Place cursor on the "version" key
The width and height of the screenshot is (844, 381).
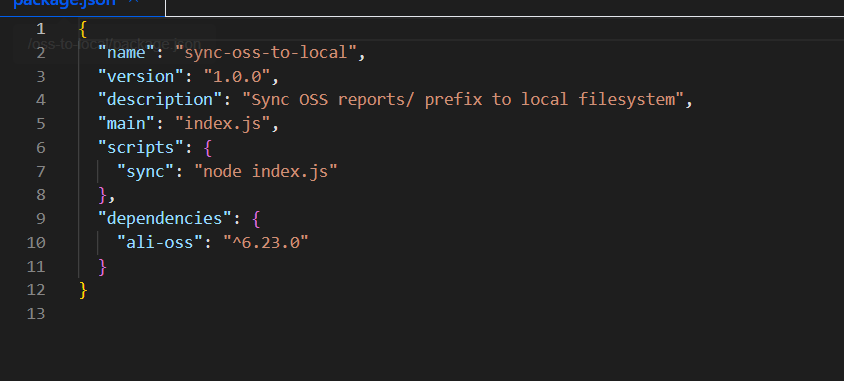click(x=141, y=76)
